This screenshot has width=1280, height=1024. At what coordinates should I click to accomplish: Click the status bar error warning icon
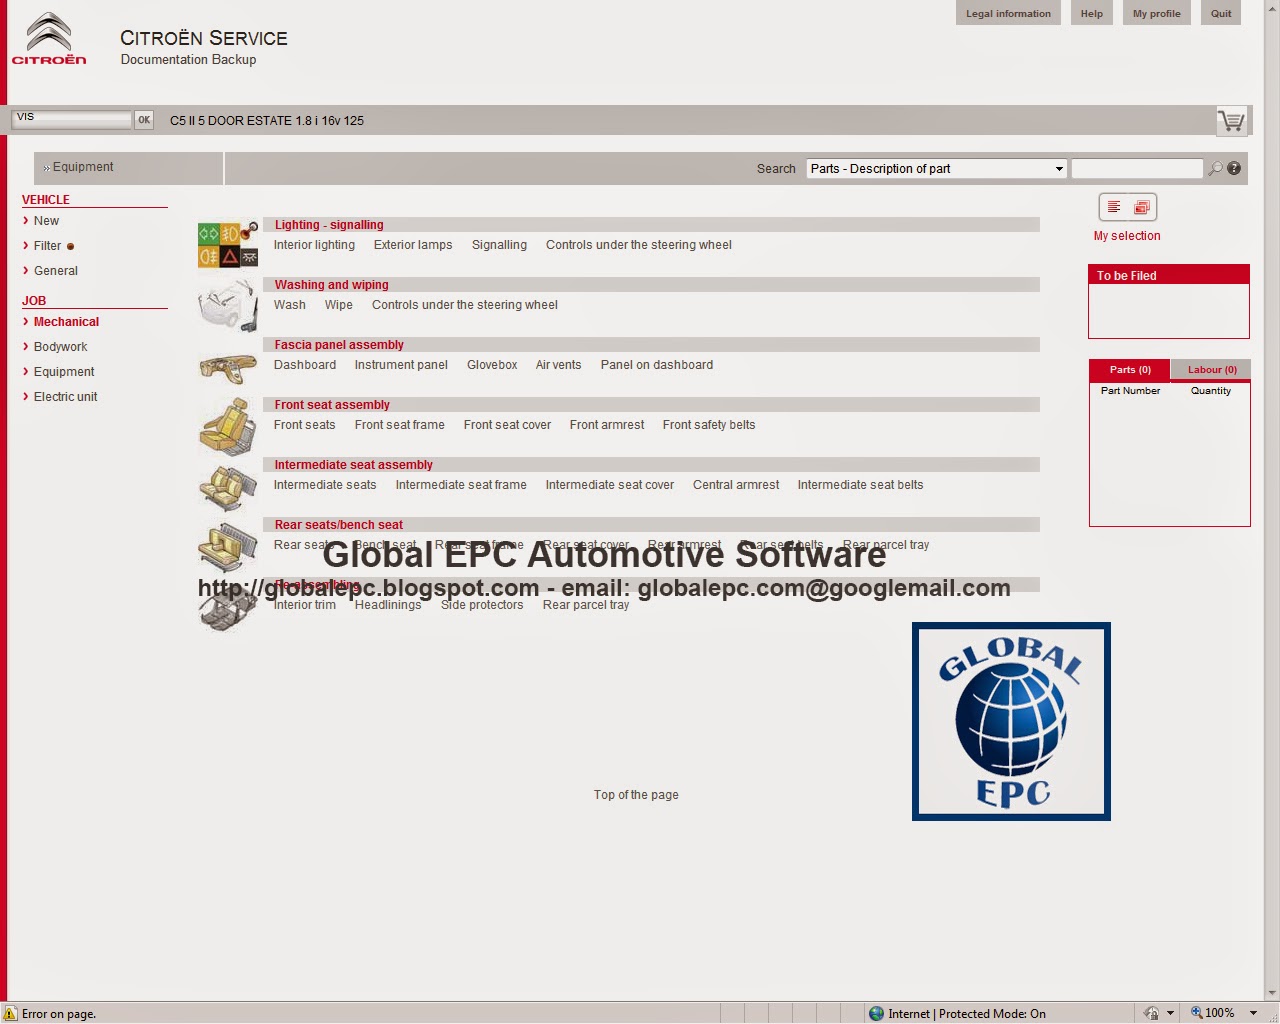[10, 1013]
